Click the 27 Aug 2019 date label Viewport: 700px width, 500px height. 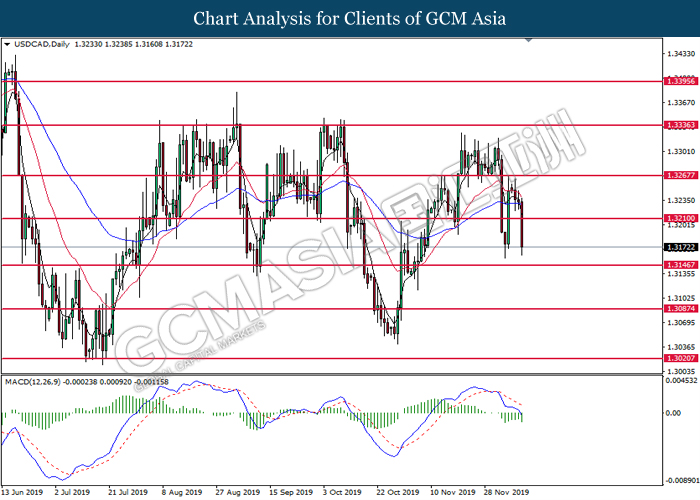click(x=238, y=492)
